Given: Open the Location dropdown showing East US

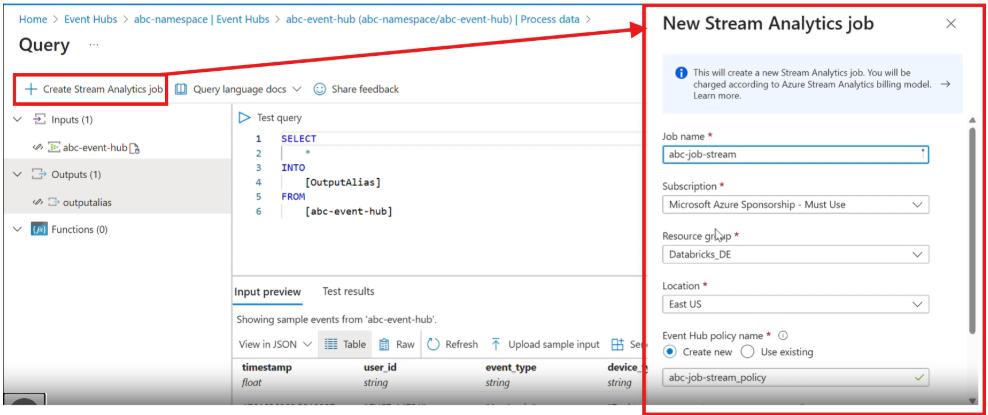Looking at the screenshot, I should tap(795, 304).
